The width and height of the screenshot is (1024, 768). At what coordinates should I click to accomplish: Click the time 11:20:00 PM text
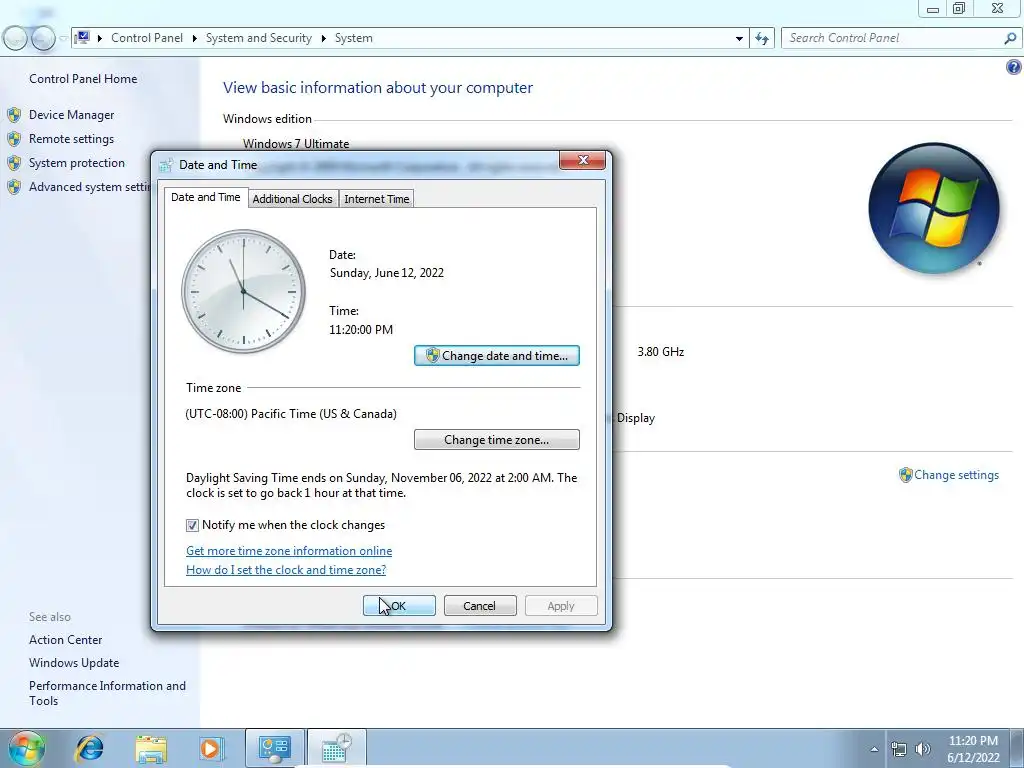click(x=361, y=330)
